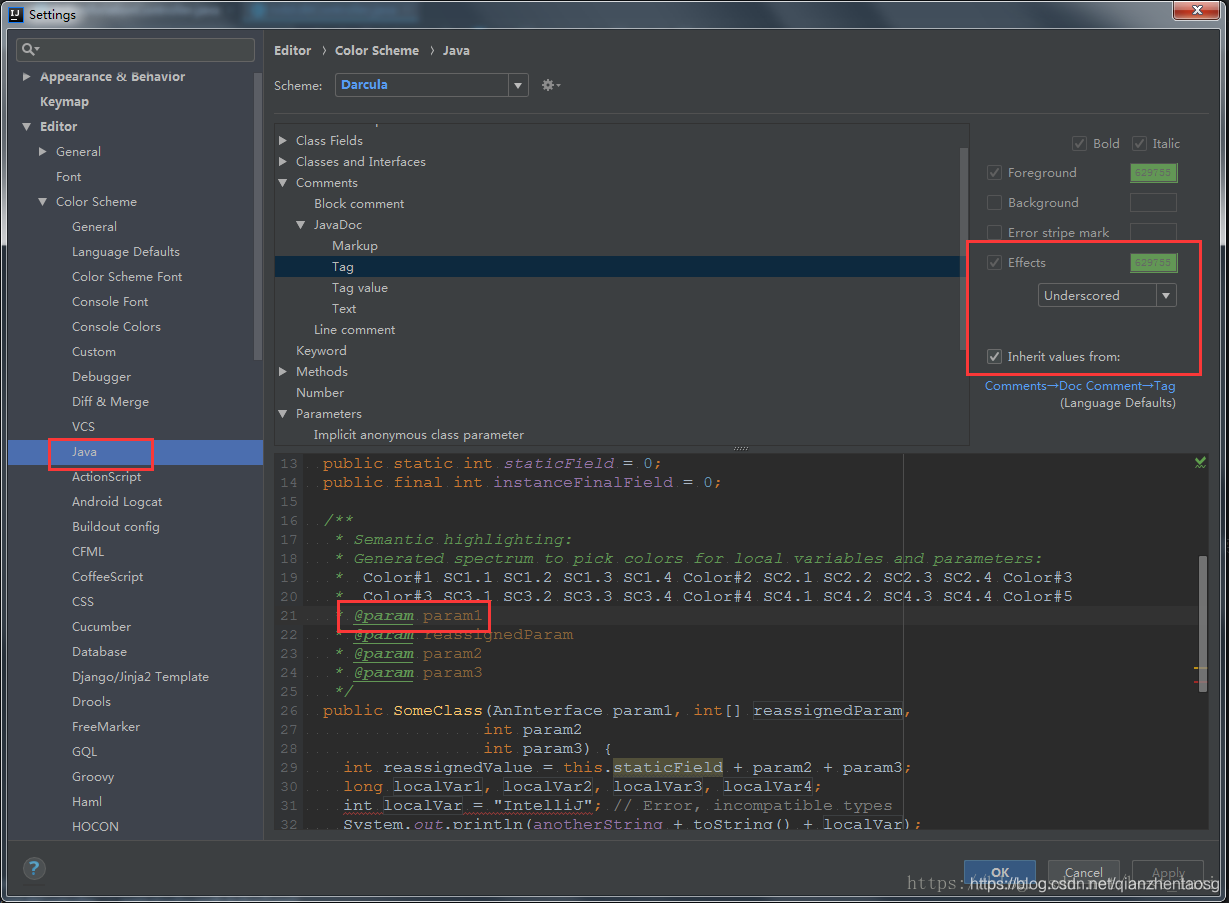Click staticField on preview line 13
This screenshot has height=903, width=1229.
557,464
